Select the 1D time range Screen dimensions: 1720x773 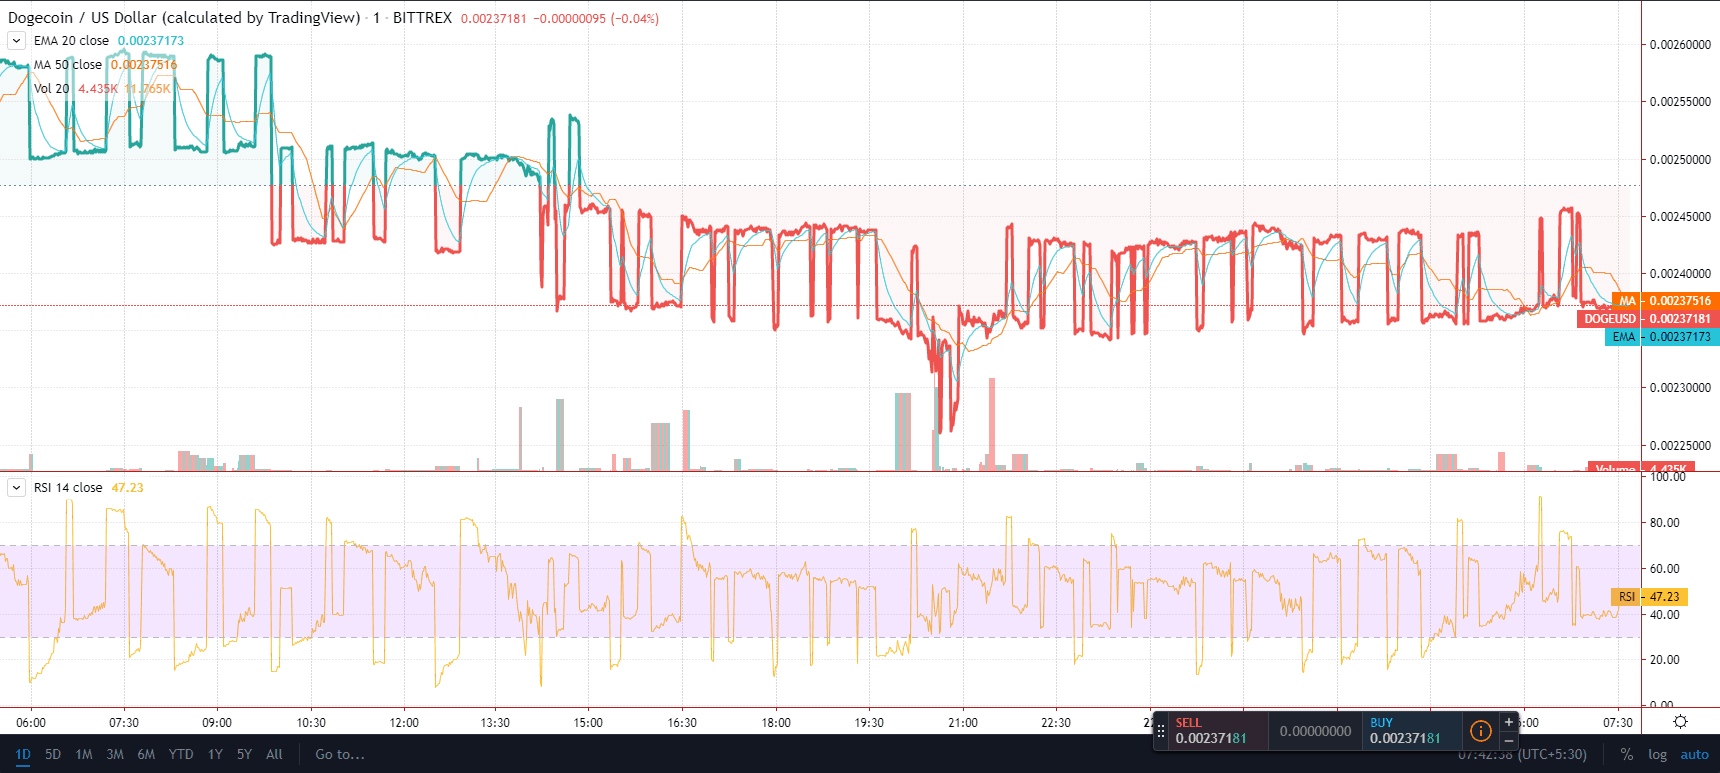[23, 754]
